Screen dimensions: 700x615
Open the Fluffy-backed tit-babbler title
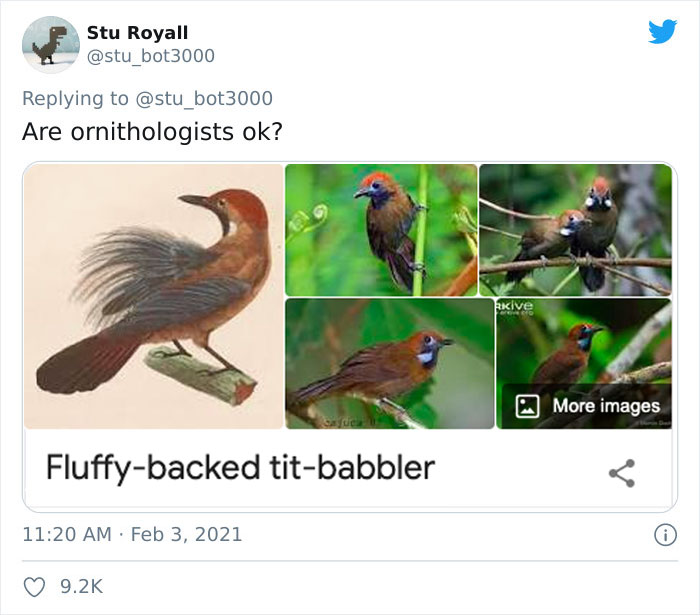pos(240,467)
